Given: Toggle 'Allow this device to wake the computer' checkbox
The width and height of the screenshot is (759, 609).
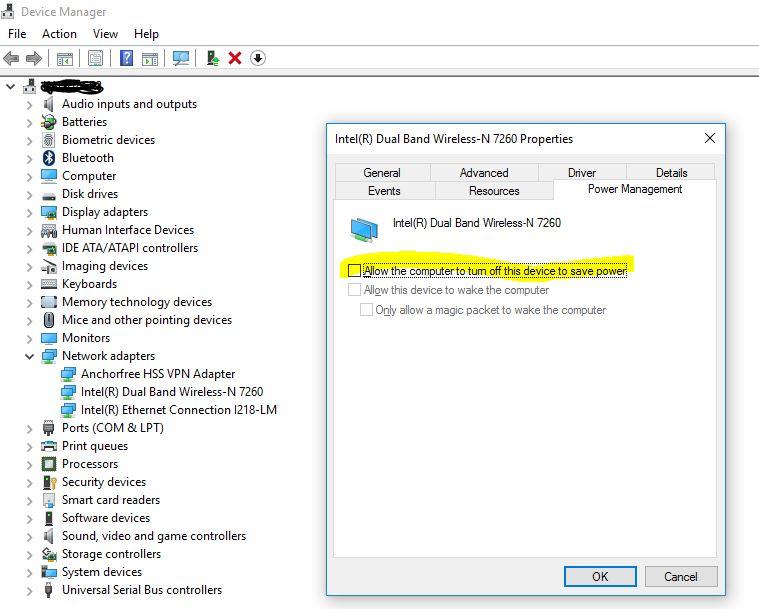Looking at the screenshot, I should point(354,289).
